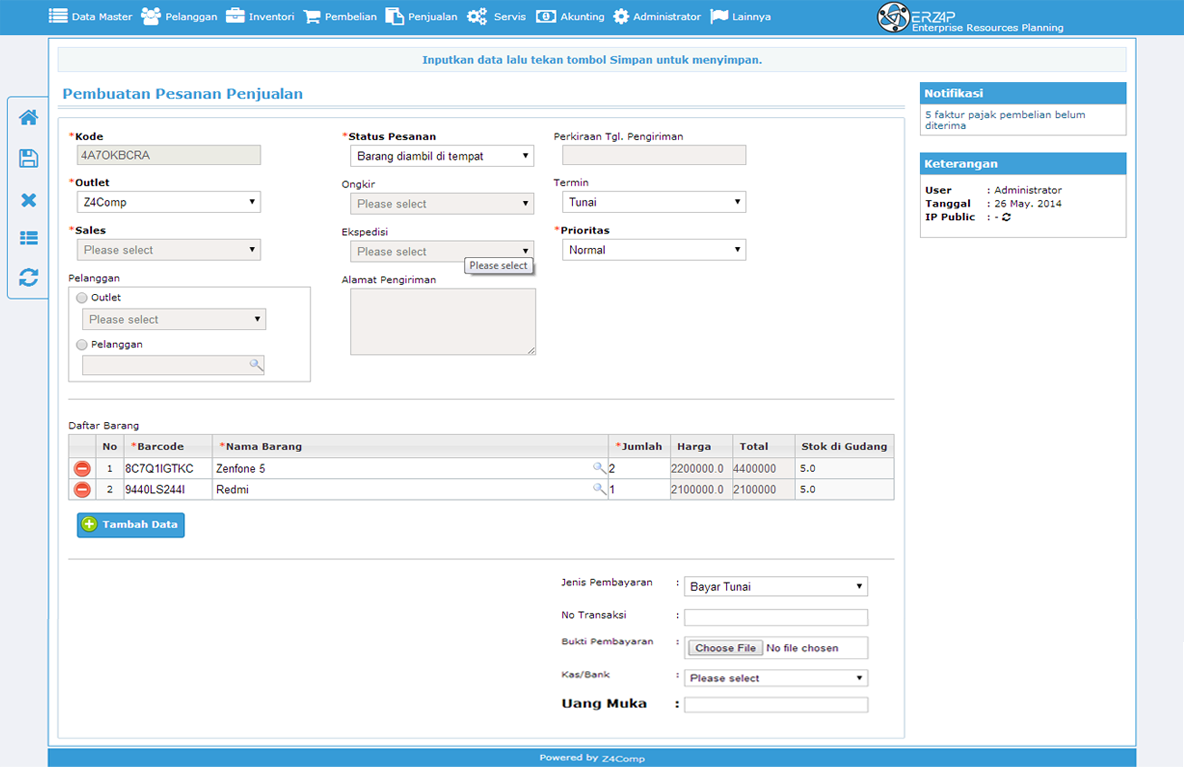
Task: Search item via magnifier in Zenfone 5 row
Action: pos(599,469)
